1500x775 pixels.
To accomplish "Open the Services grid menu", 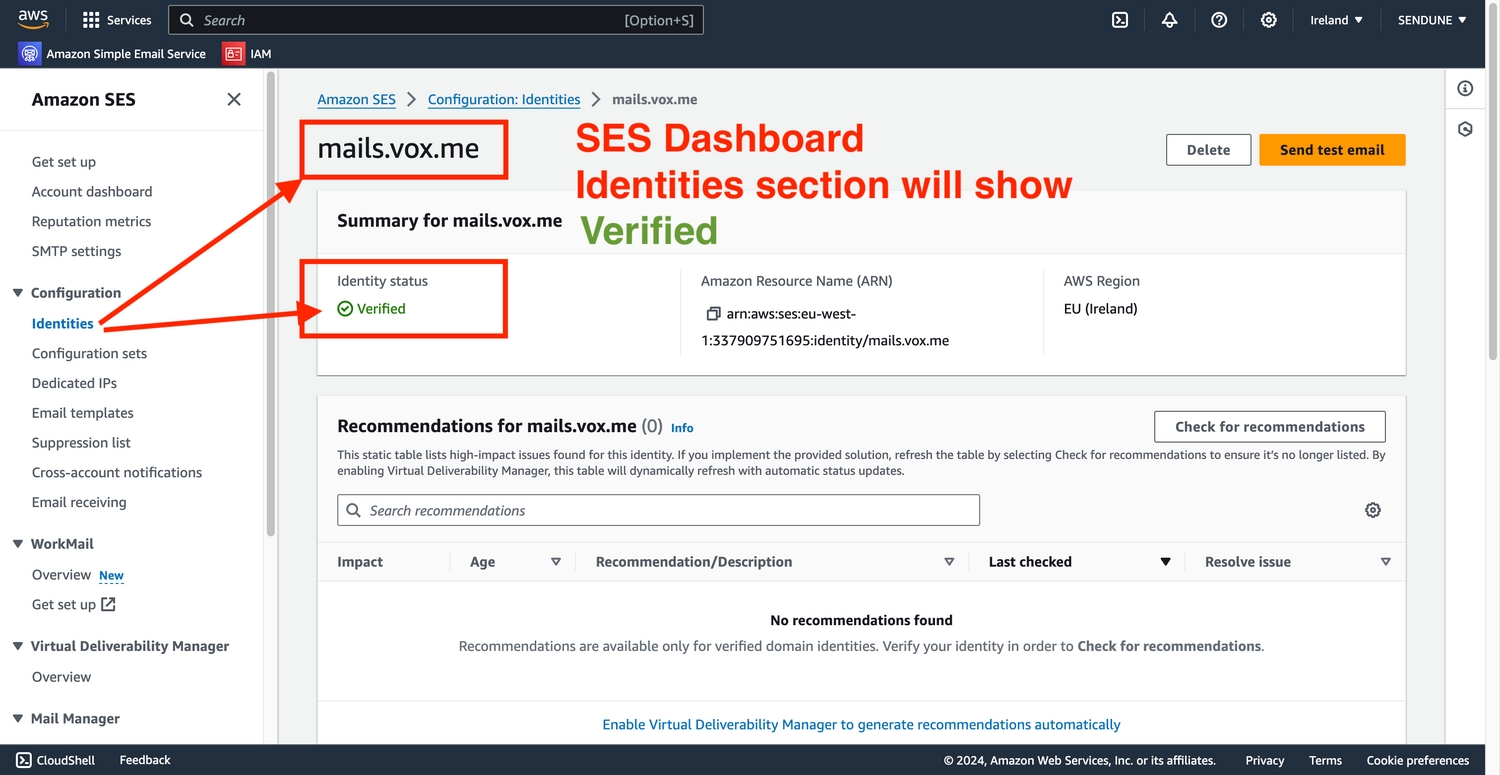I will coord(117,20).
